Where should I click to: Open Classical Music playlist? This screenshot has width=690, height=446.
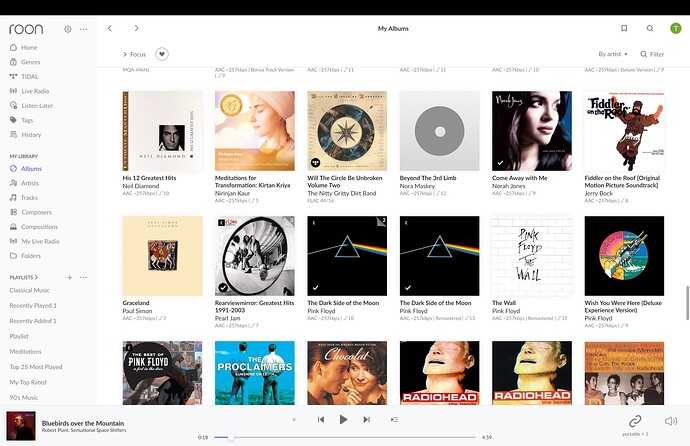(x=29, y=290)
